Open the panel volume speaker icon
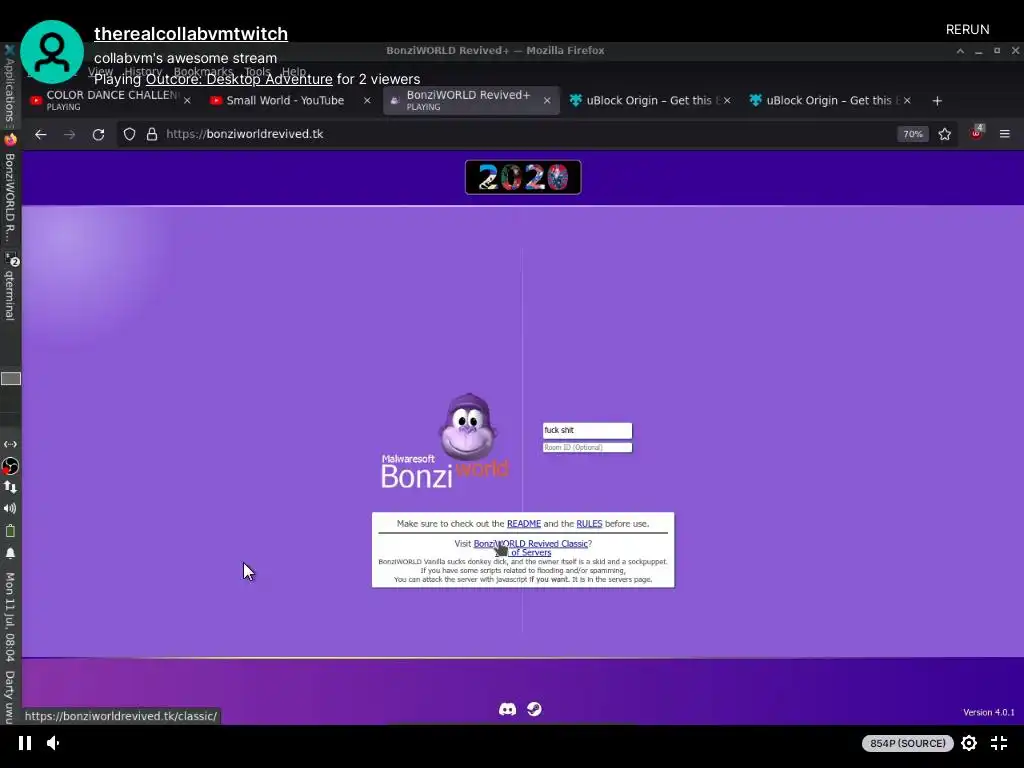The height and width of the screenshot is (768, 1024). (10, 509)
